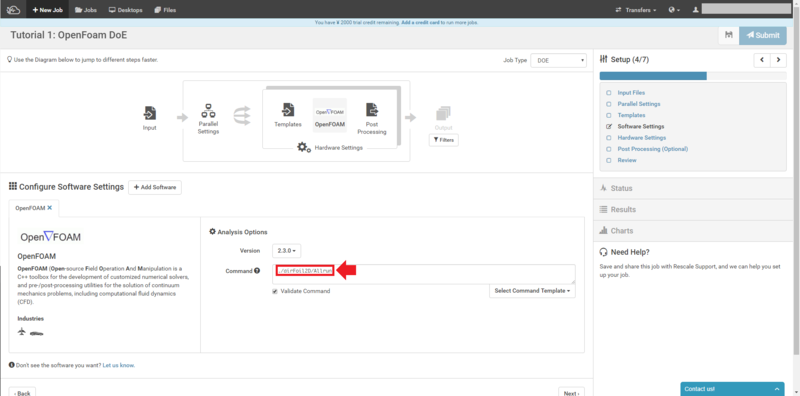Screen dimensions: 800x396
Task: Select the OpenFOAM software tab
Action: 30,208
